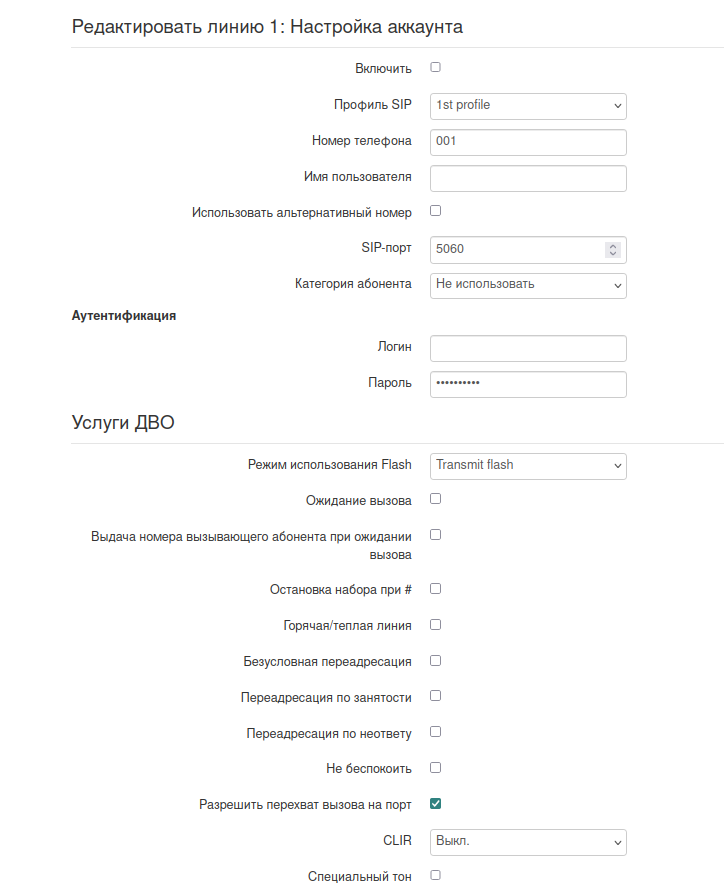Viewport: 724px width, 892px height.
Task: Open the CLIR dropdown
Action: click(x=528, y=842)
